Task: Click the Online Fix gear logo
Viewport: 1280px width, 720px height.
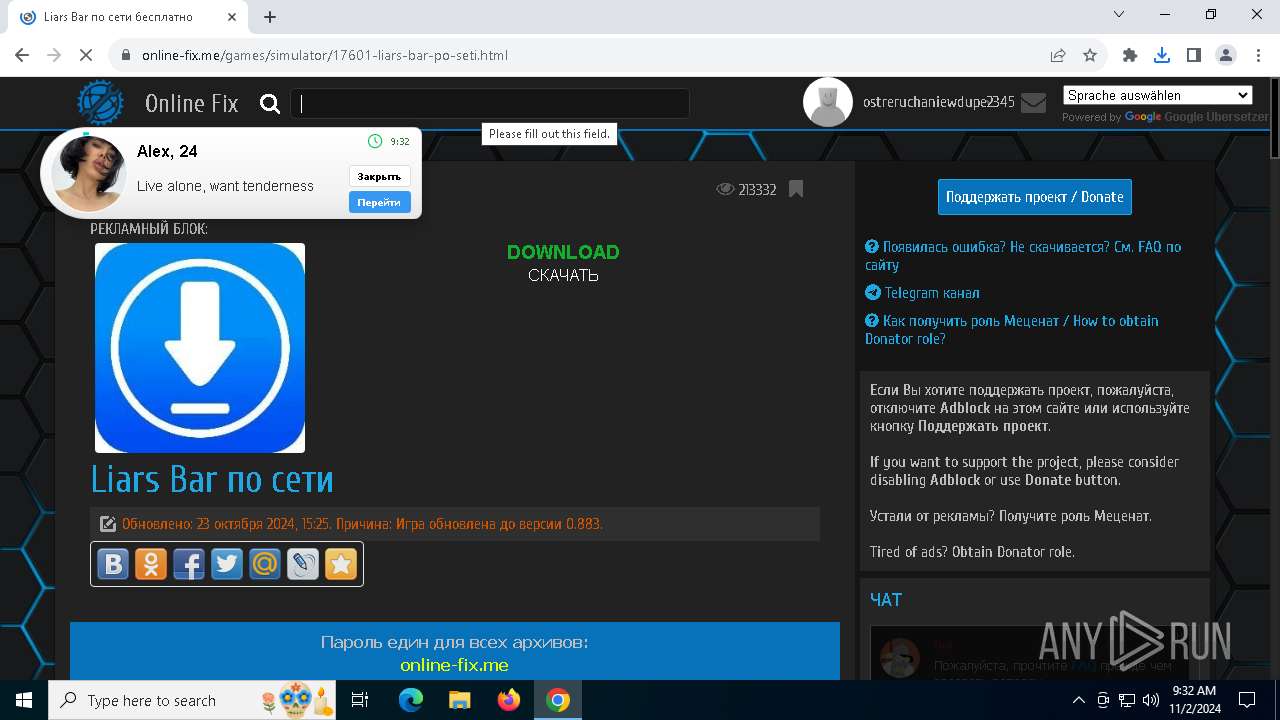Action: point(101,103)
